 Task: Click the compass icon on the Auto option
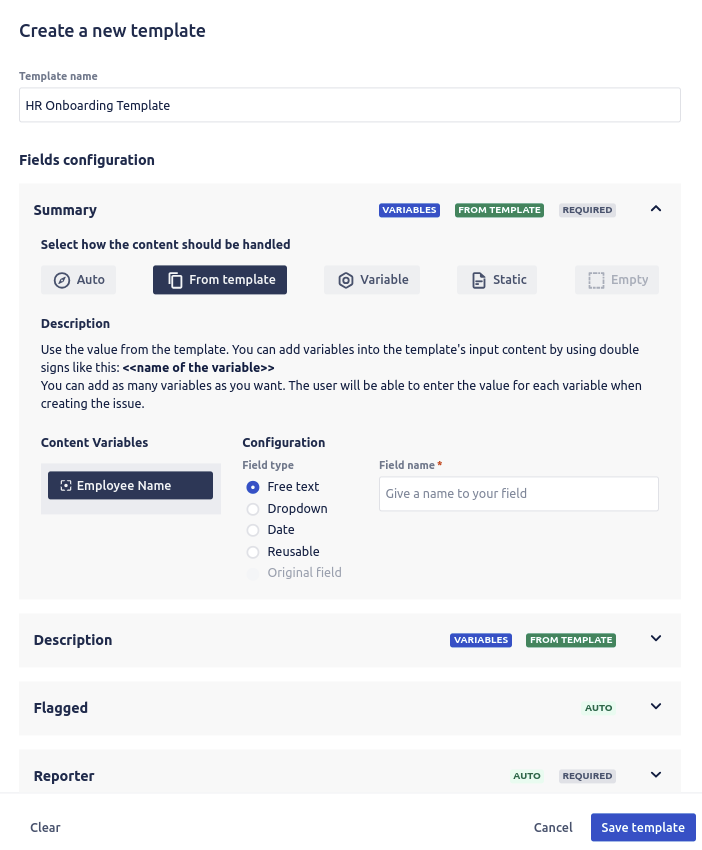pos(62,280)
